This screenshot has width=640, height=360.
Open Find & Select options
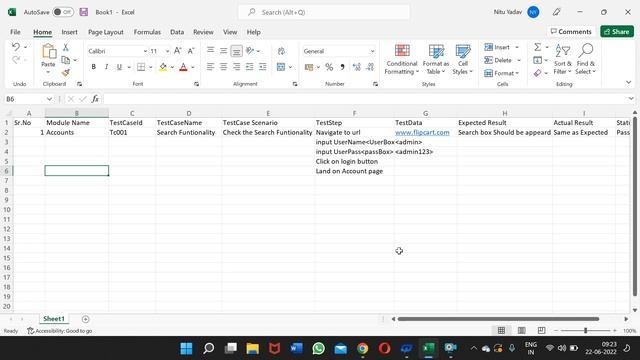585,60
